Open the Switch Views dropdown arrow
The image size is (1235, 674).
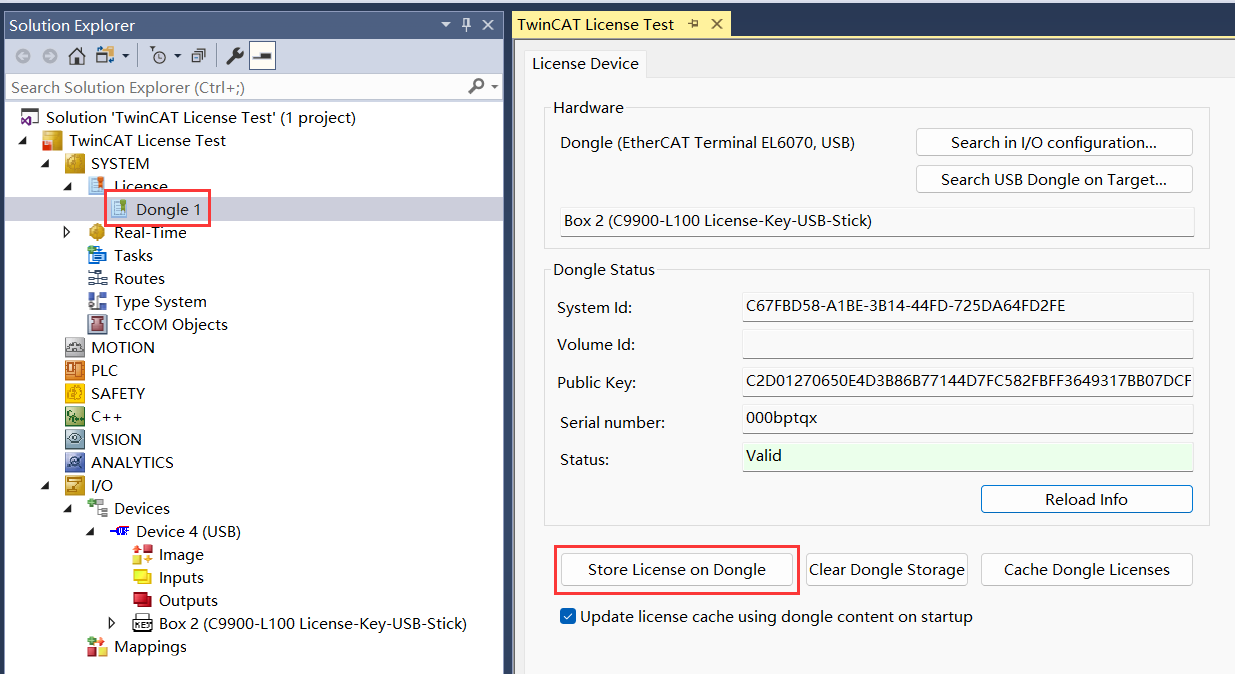pyautogui.click(x=125, y=56)
